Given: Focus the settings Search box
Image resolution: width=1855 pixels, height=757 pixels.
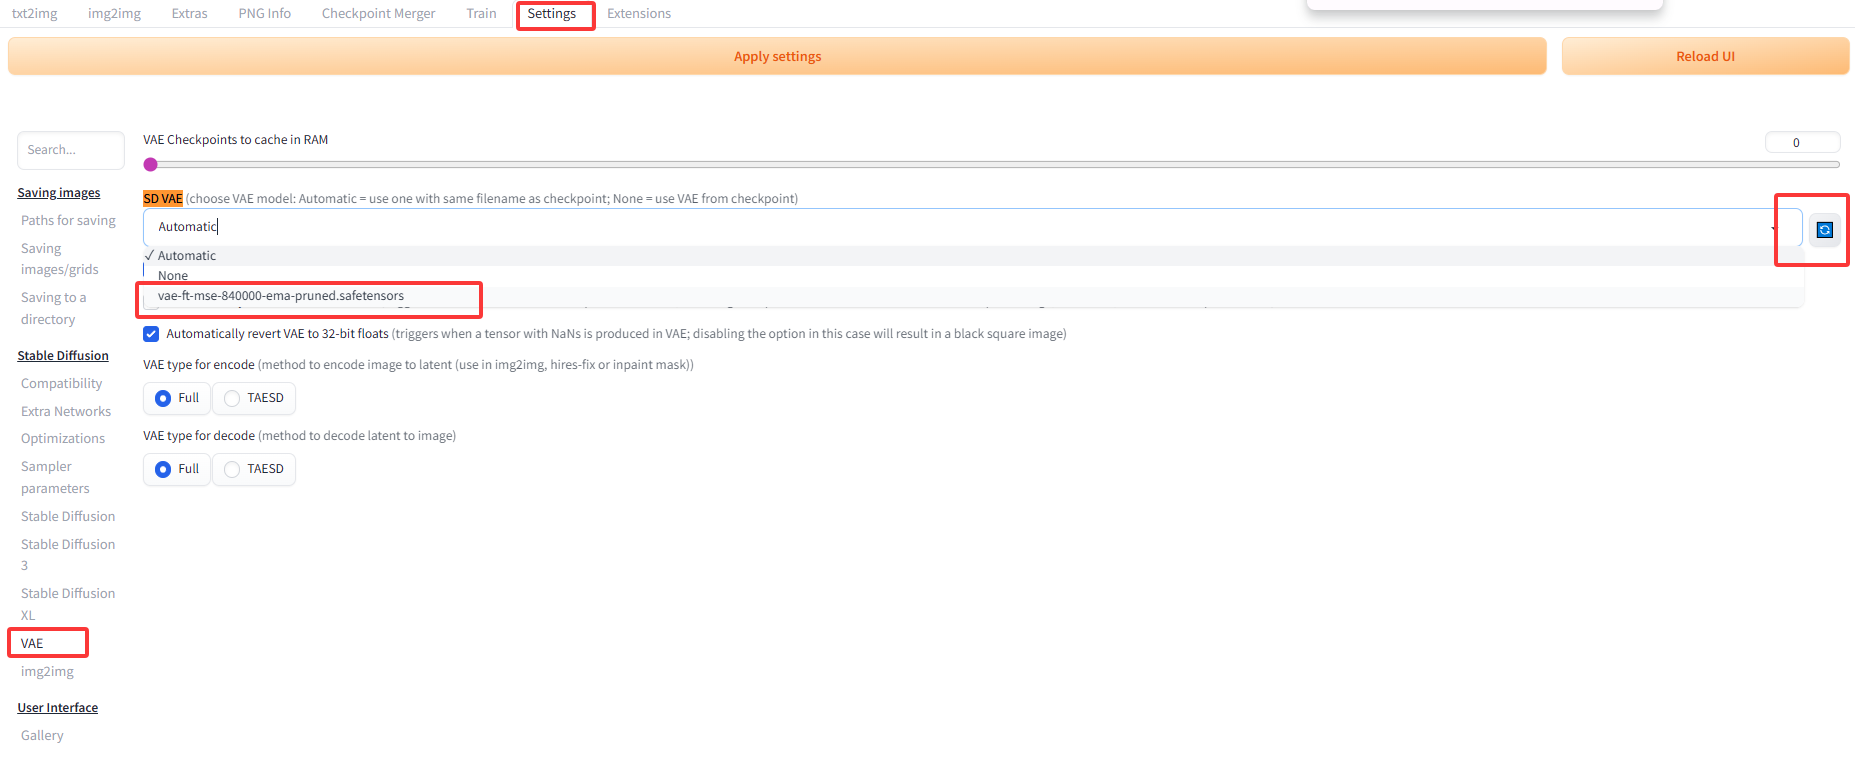Looking at the screenshot, I should (70, 150).
